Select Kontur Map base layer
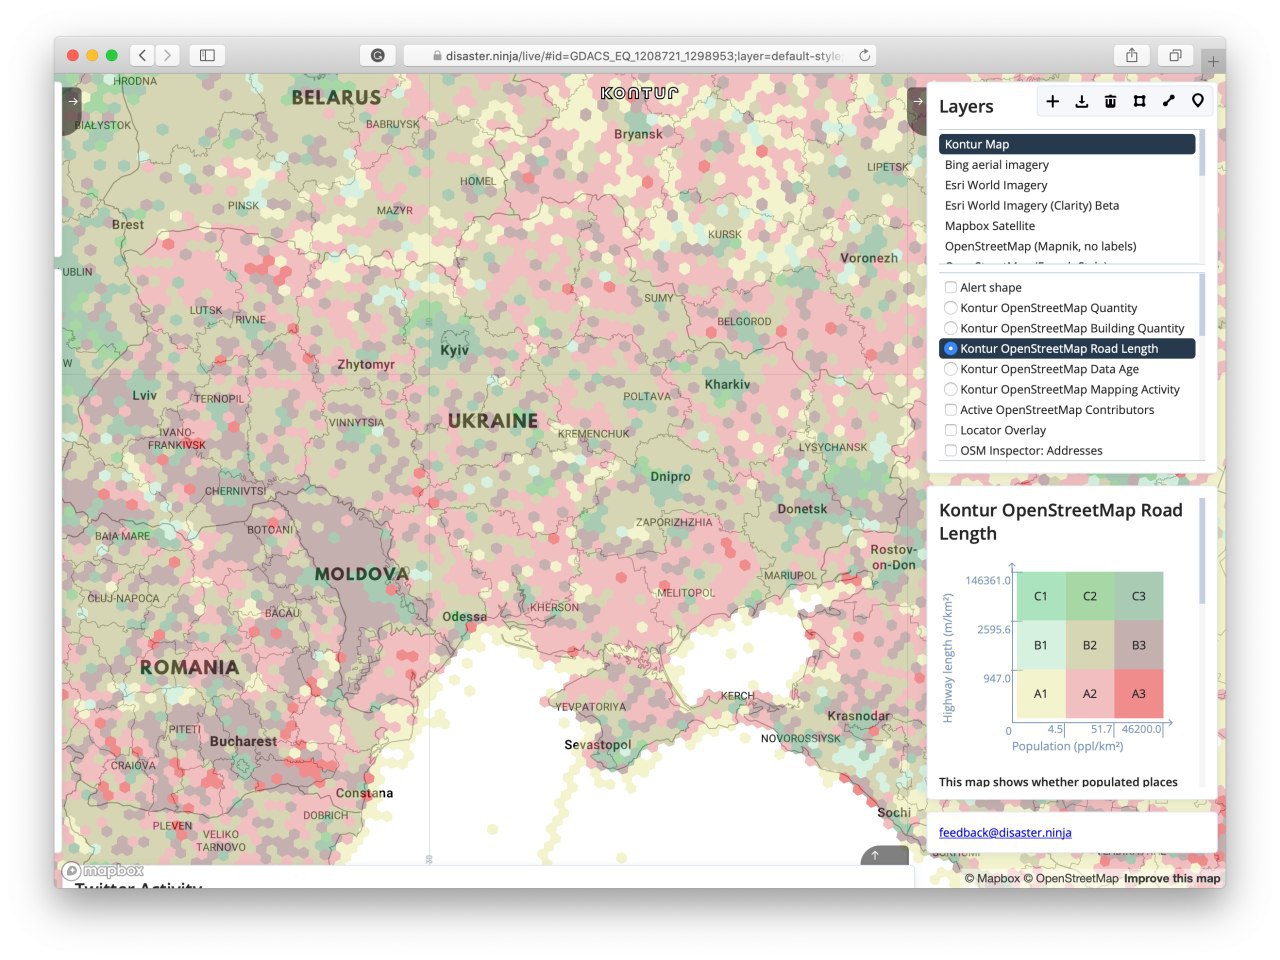 click(1067, 144)
